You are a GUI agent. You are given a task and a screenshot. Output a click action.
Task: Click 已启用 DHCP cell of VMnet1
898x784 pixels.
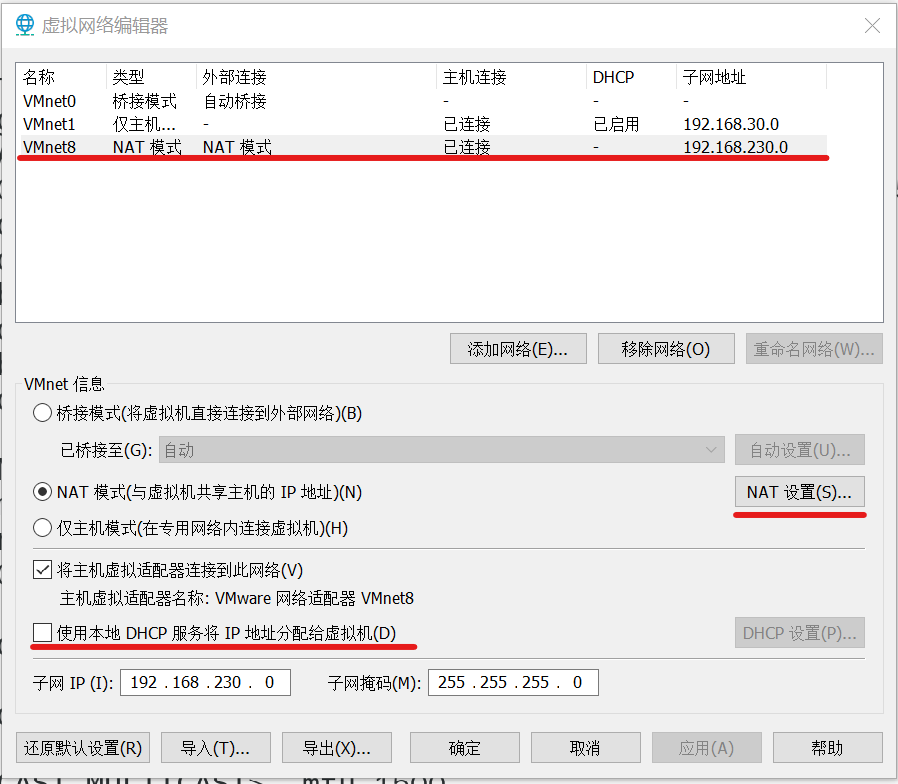(x=616, y=124)
